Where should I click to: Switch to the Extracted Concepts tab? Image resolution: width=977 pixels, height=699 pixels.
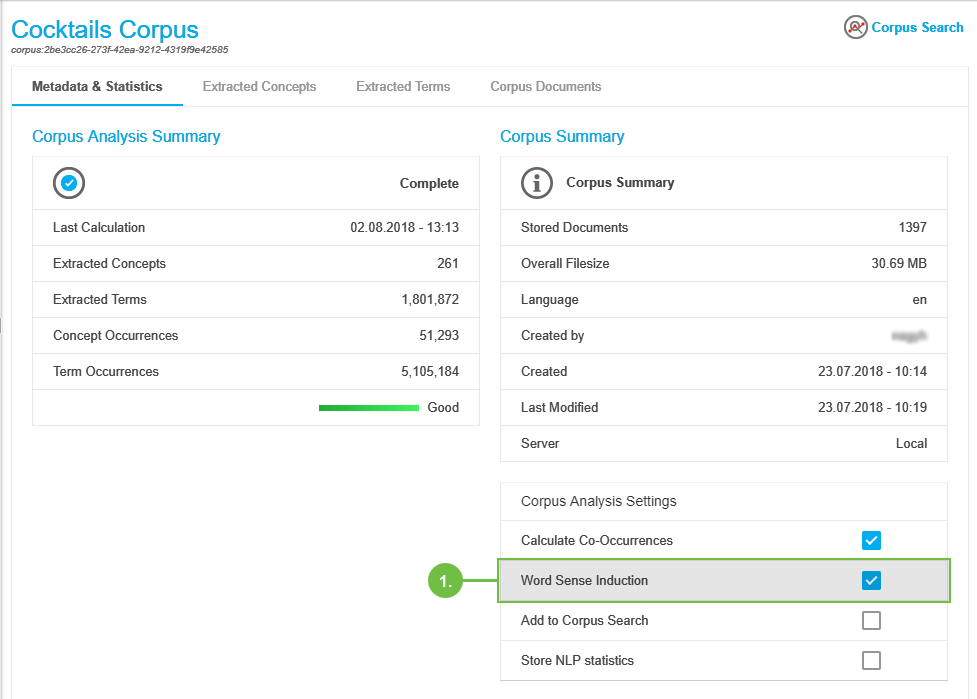(x=259, y=87)
